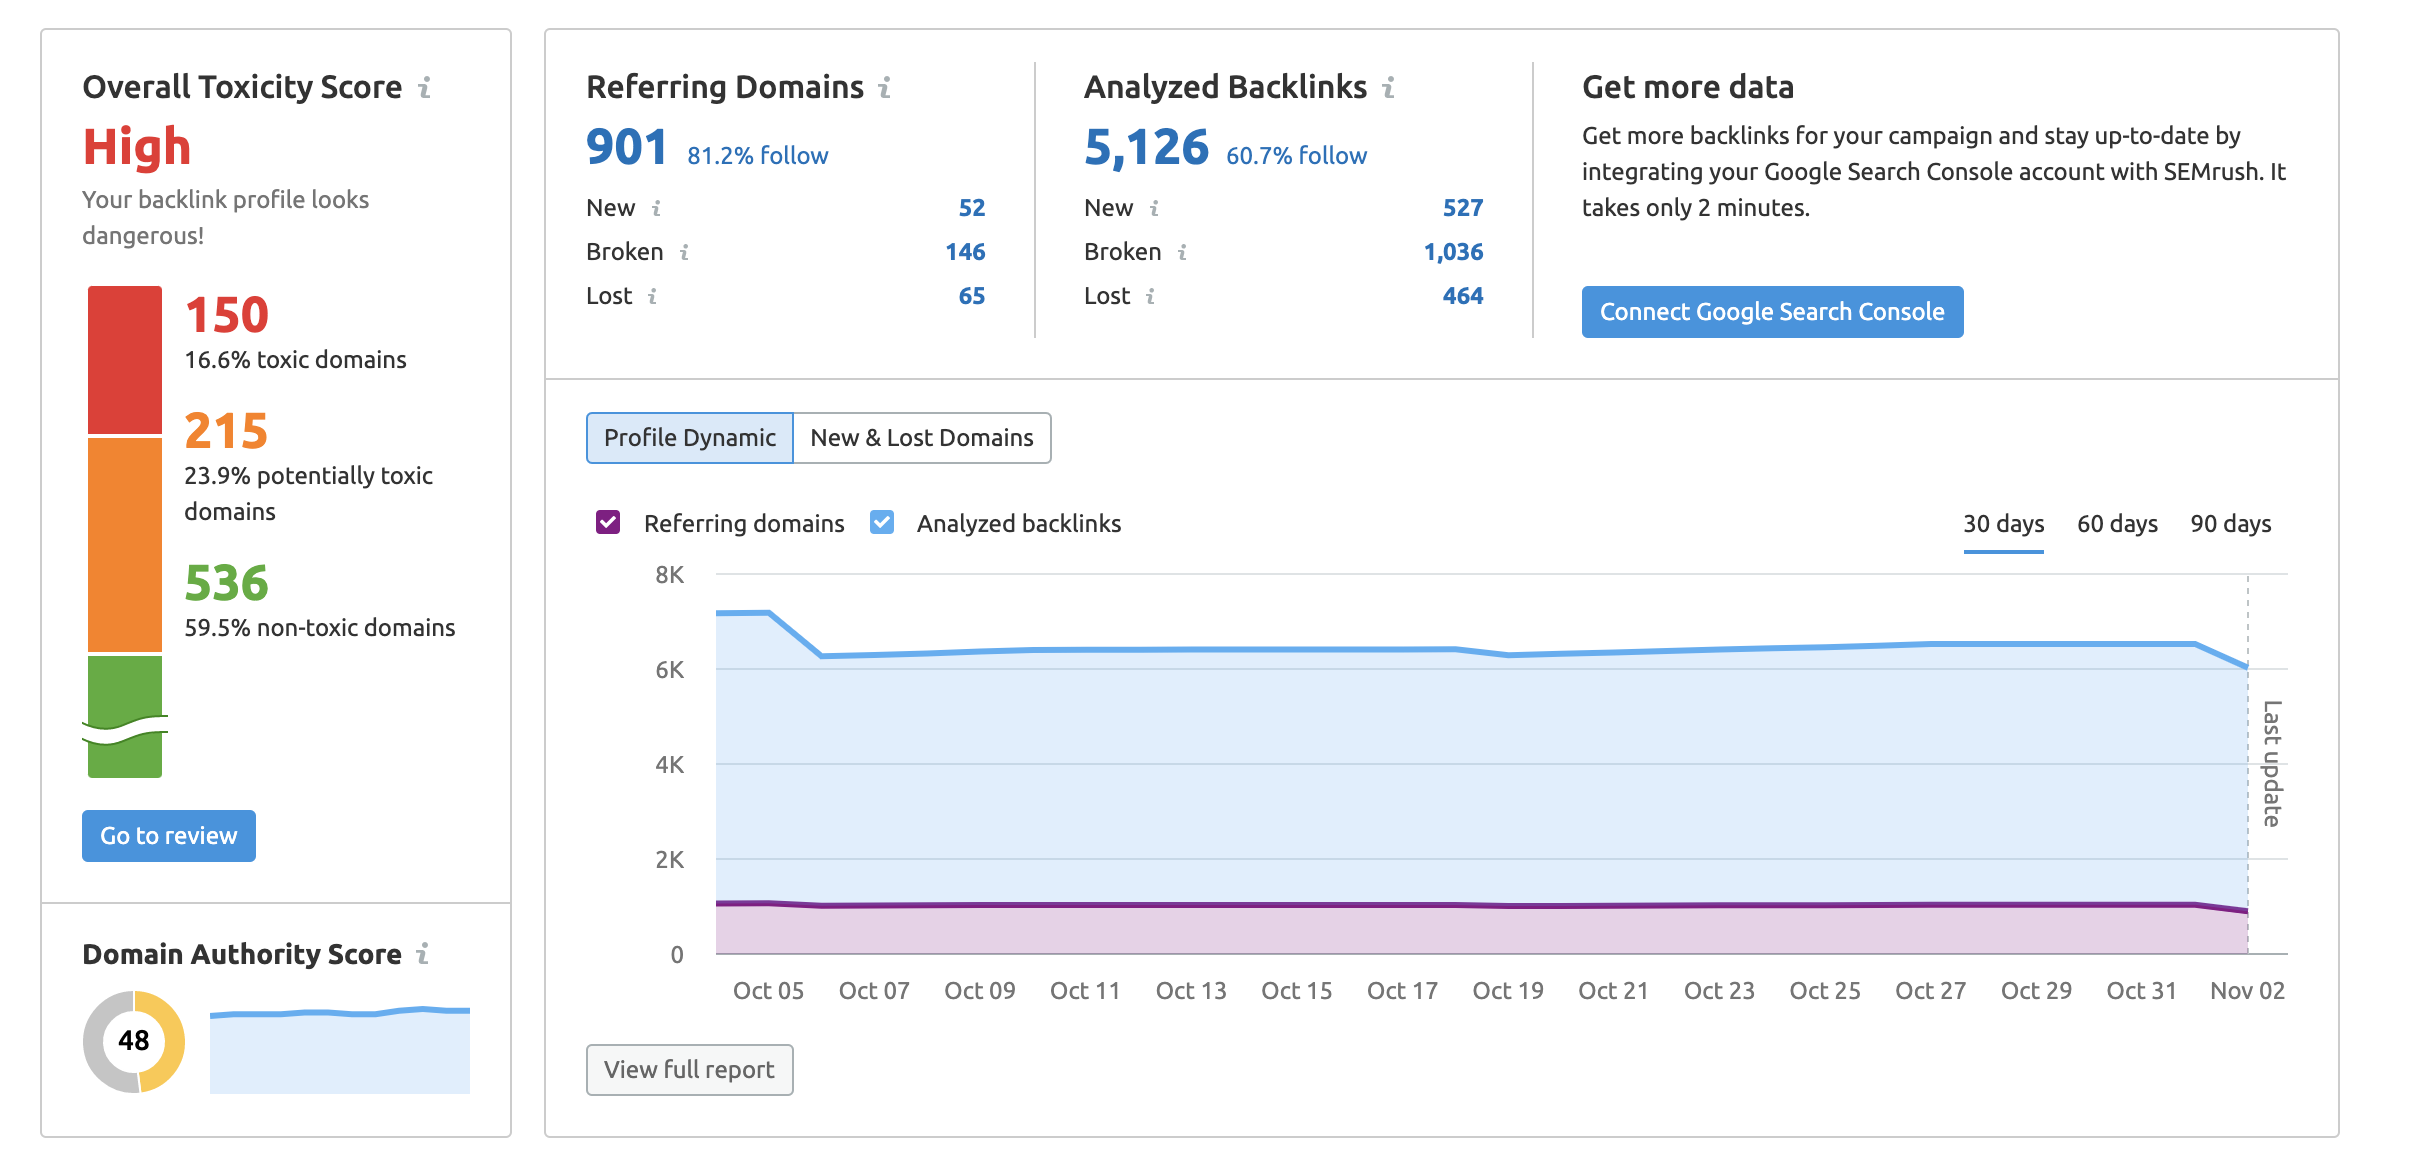Click the Connect Google Search Console button
Screen dimensions: 2422x1162
point(1773,312)
